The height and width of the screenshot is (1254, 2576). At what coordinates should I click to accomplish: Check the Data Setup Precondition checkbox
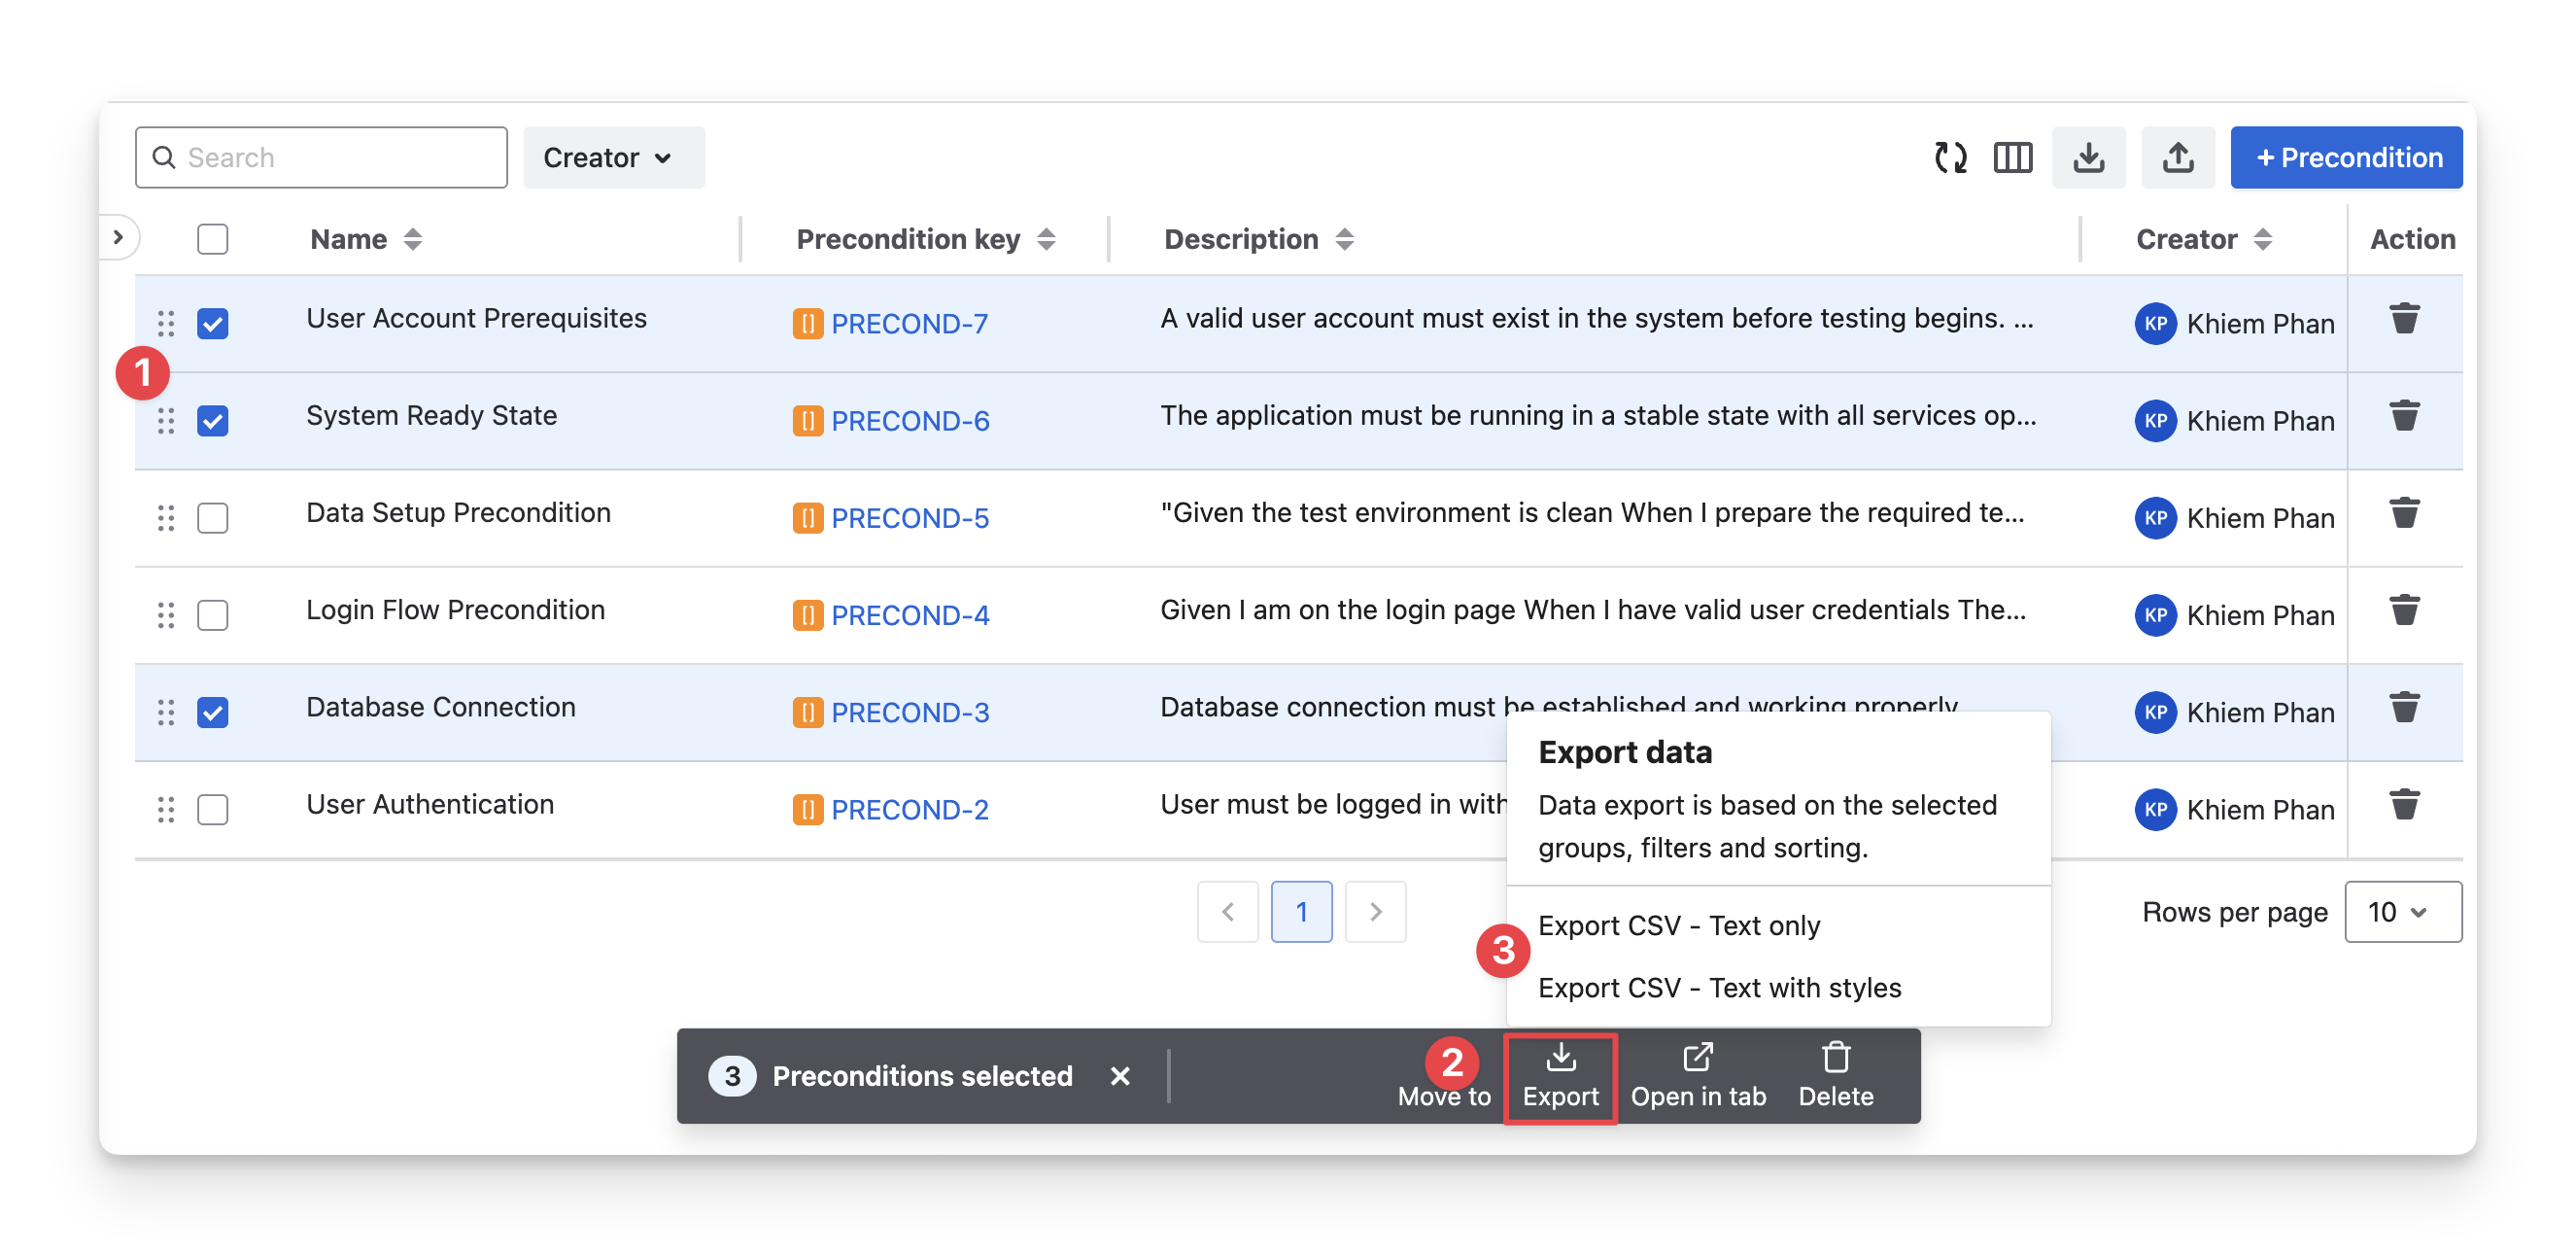point(213,518)
